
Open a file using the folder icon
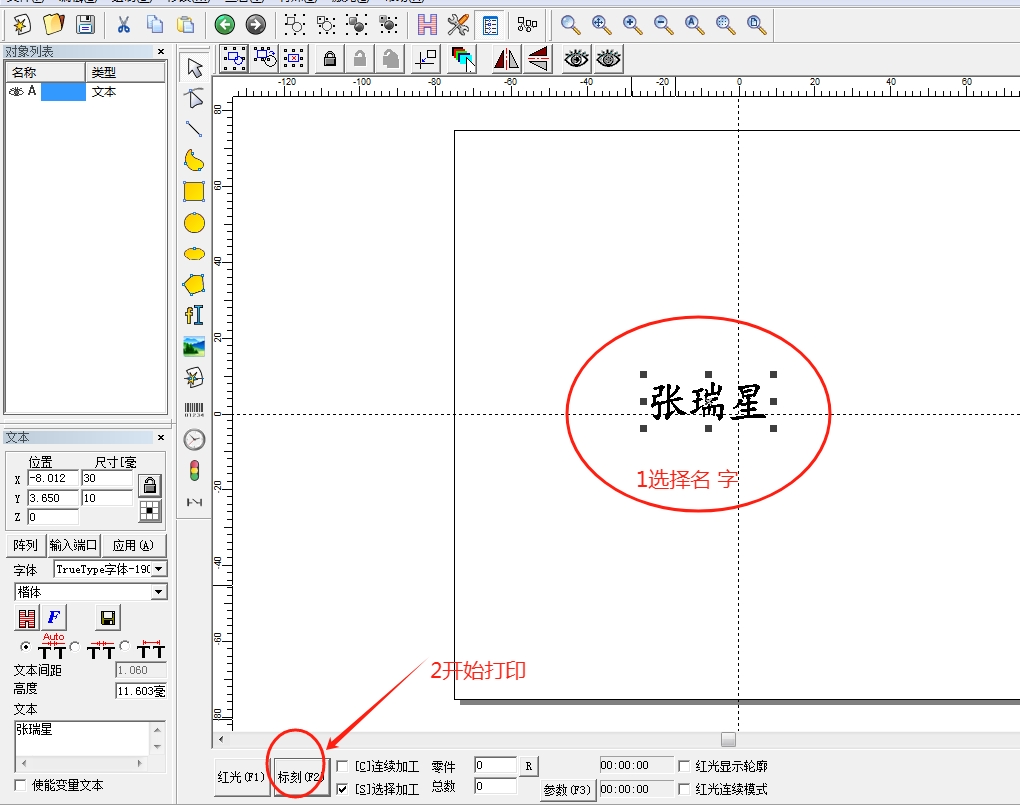point(53,25)
